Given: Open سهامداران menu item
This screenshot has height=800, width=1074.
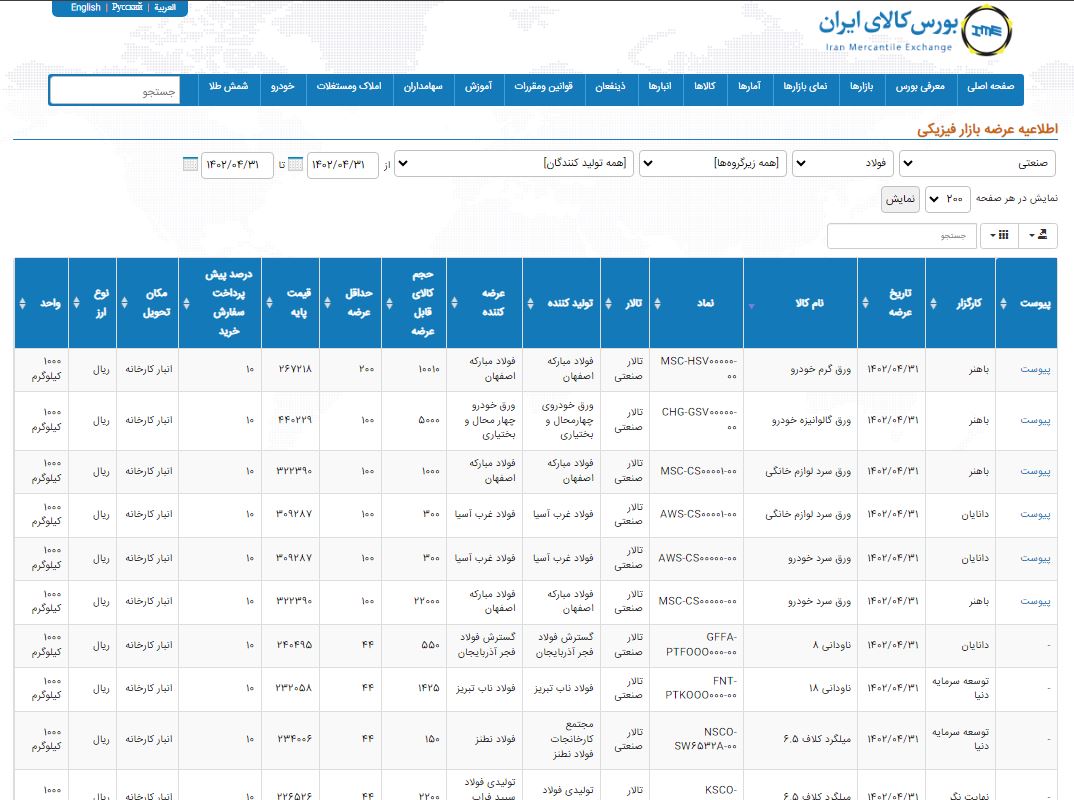Looking at the screenshot, I should tap(423, 86).
